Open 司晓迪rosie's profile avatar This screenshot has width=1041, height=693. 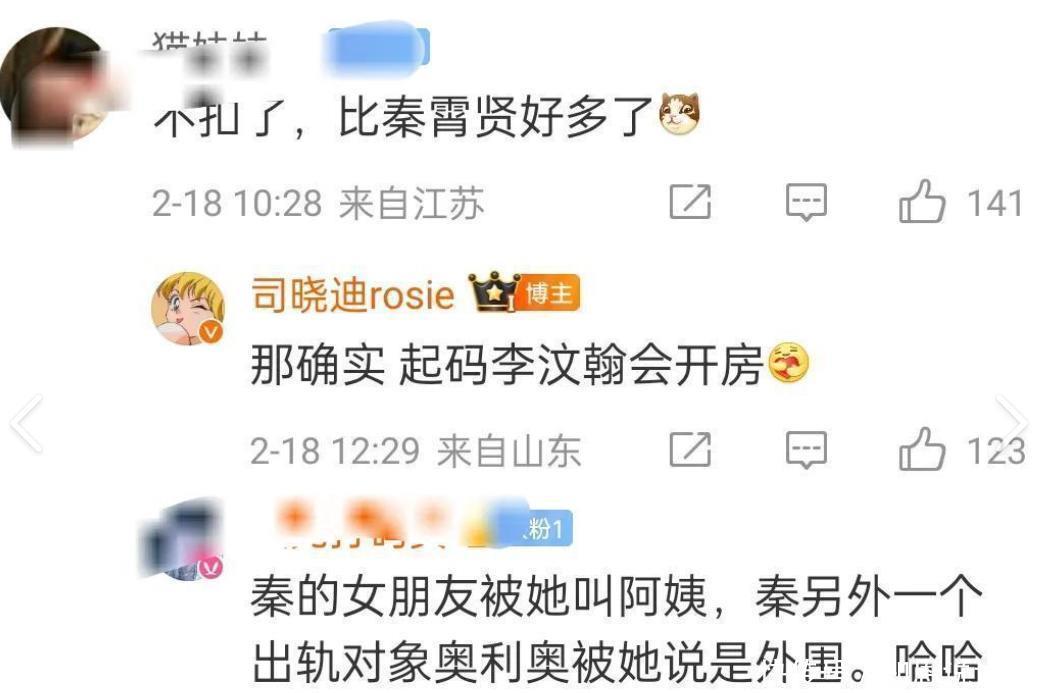coord(188,308)
